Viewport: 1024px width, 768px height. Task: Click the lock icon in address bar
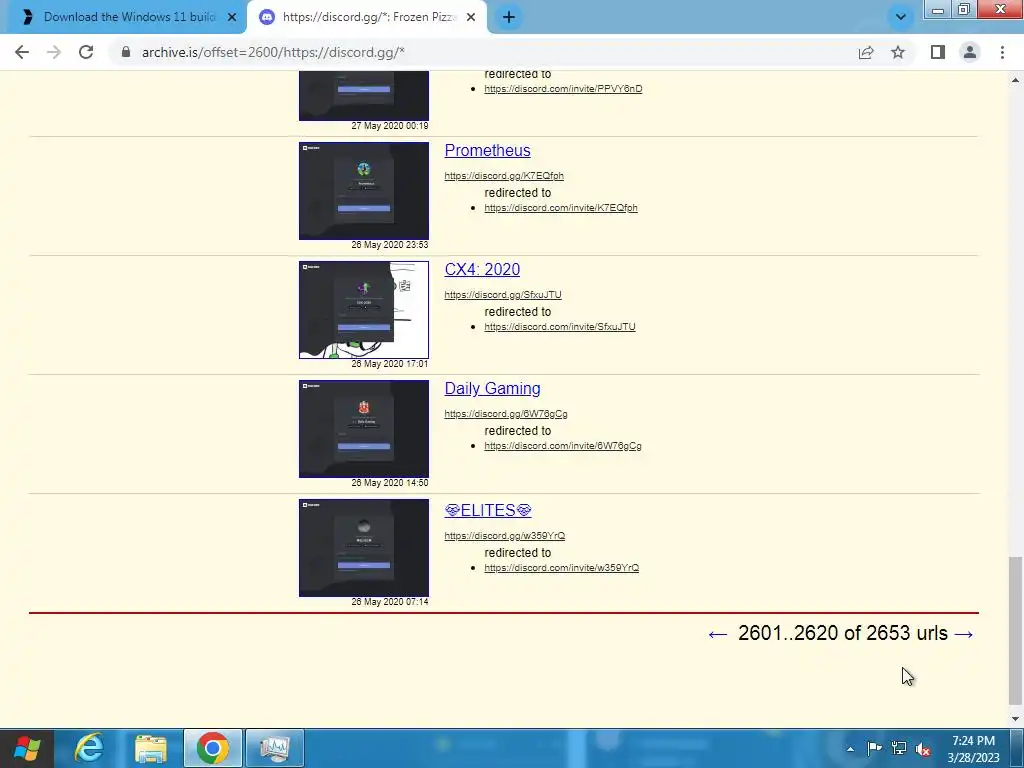tap(126, 52)
